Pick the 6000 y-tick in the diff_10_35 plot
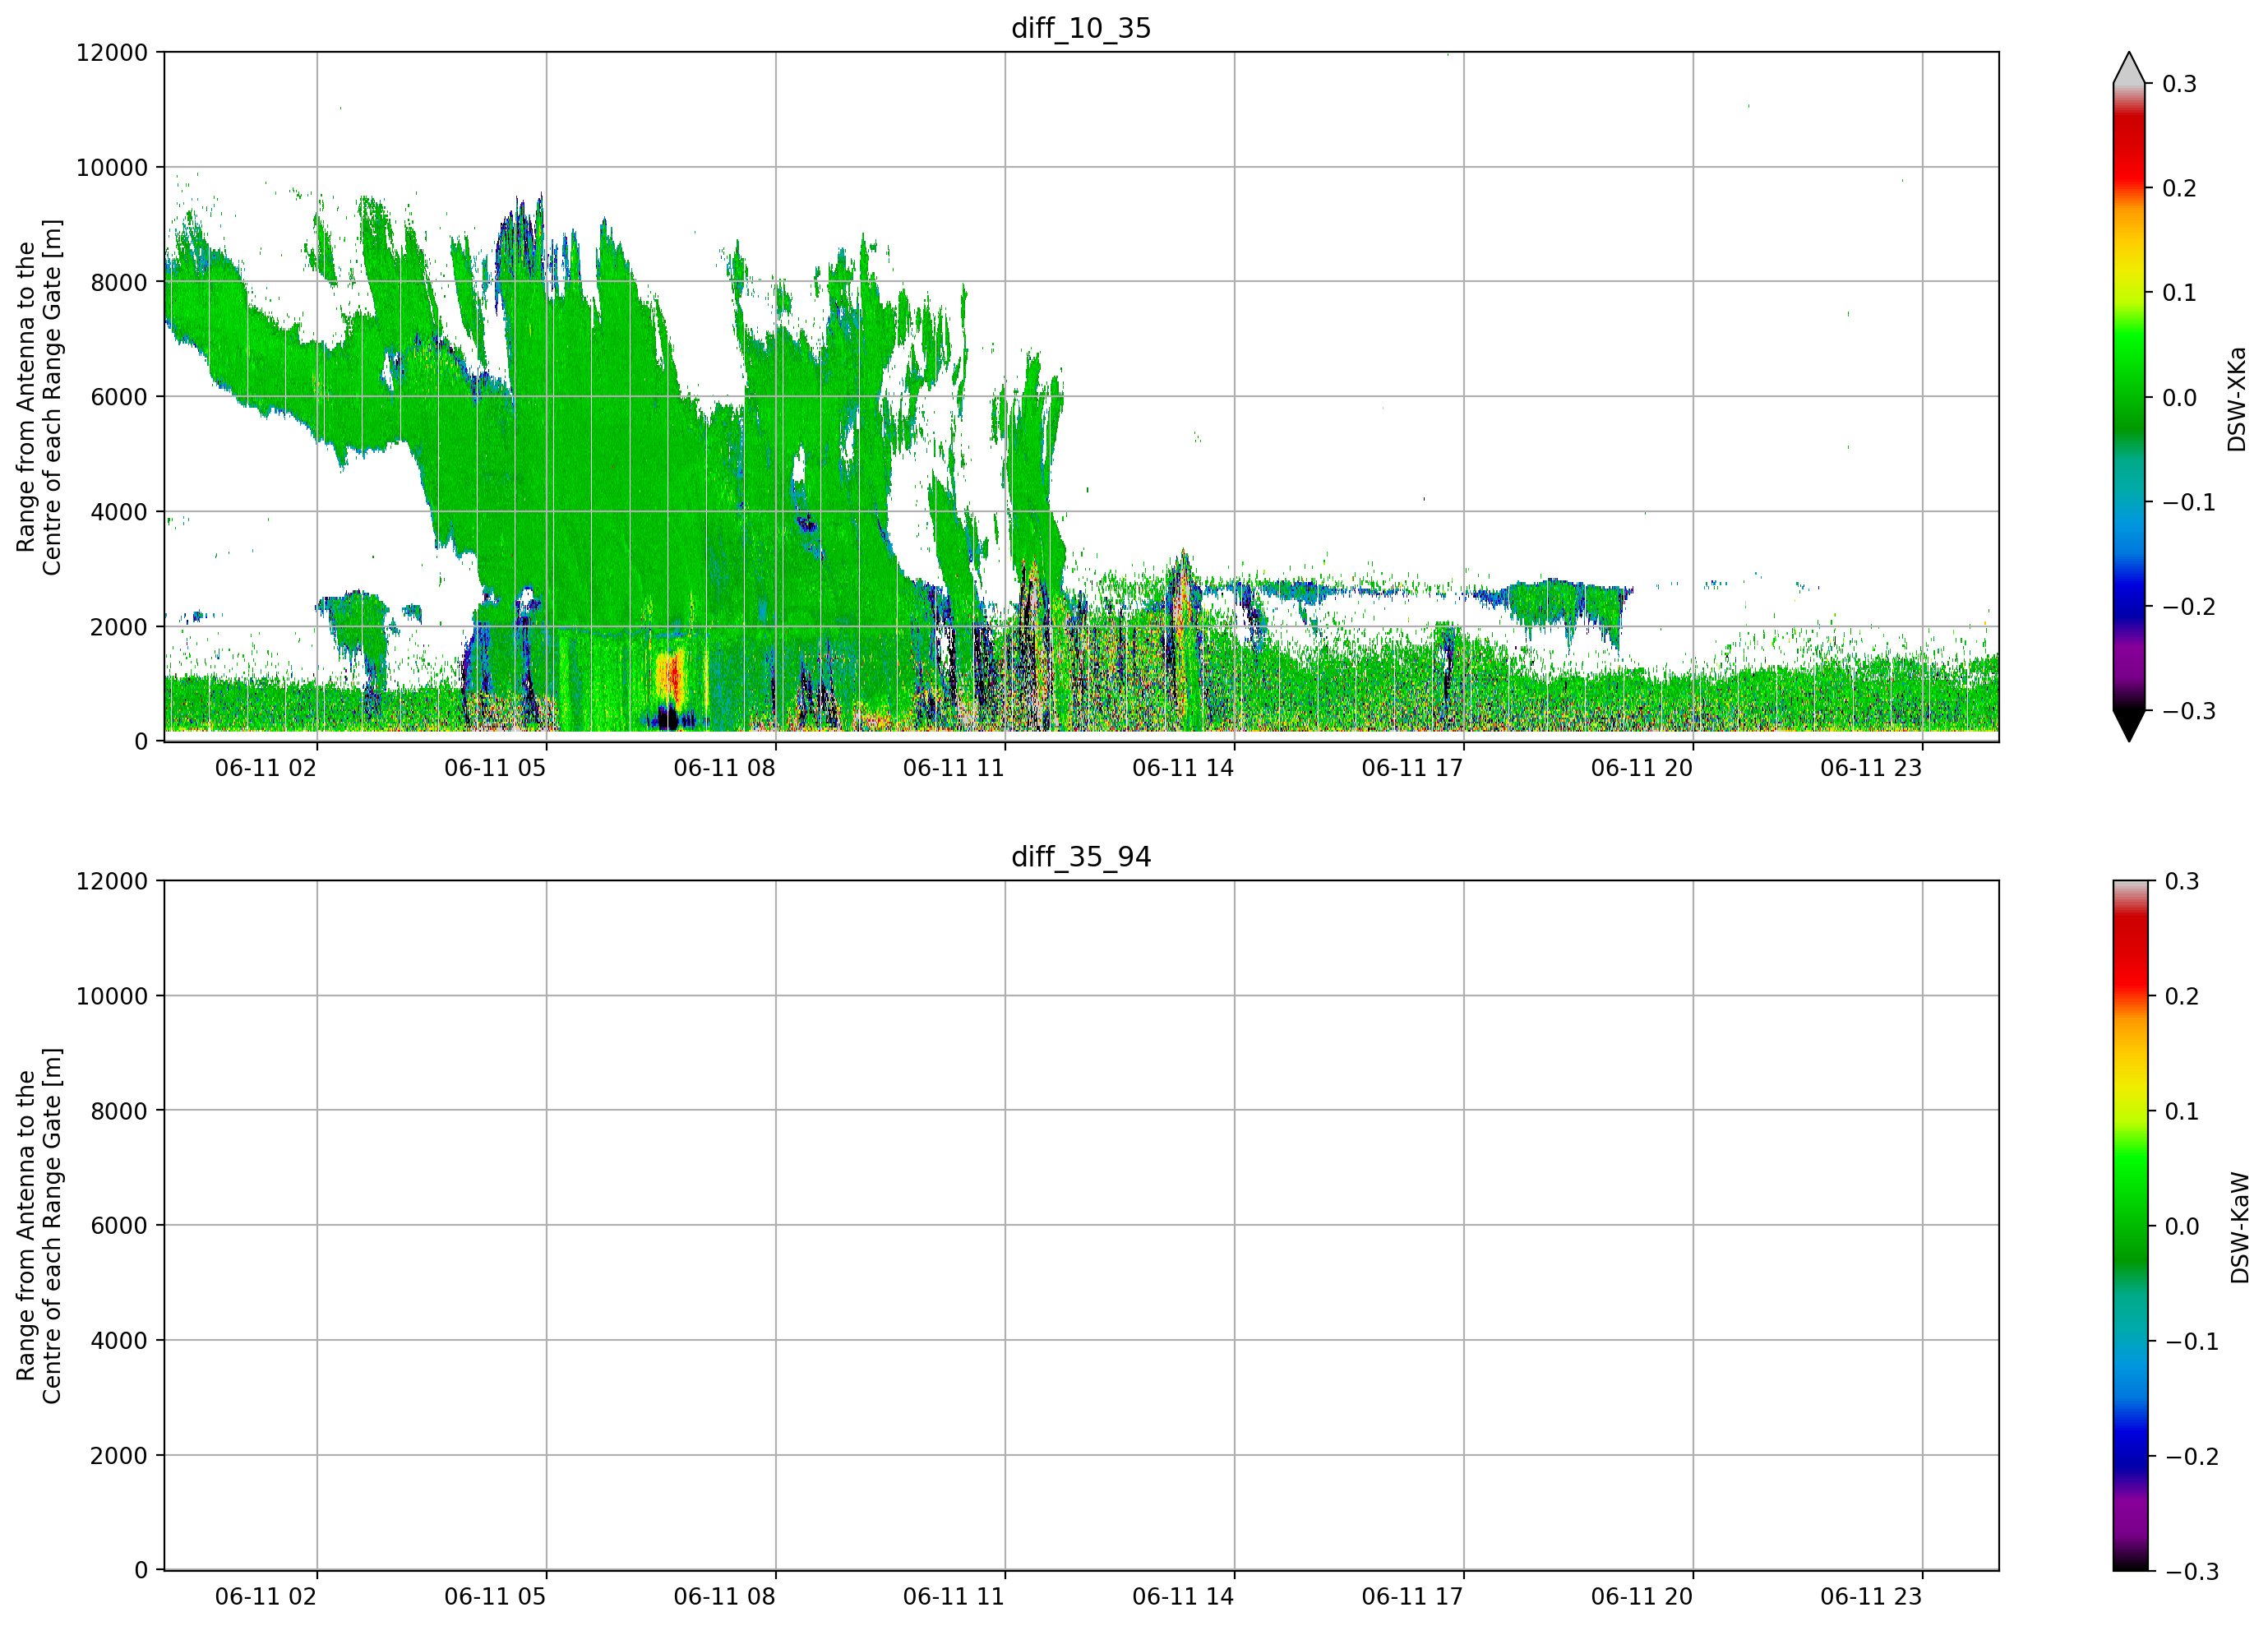 (119, 397)
